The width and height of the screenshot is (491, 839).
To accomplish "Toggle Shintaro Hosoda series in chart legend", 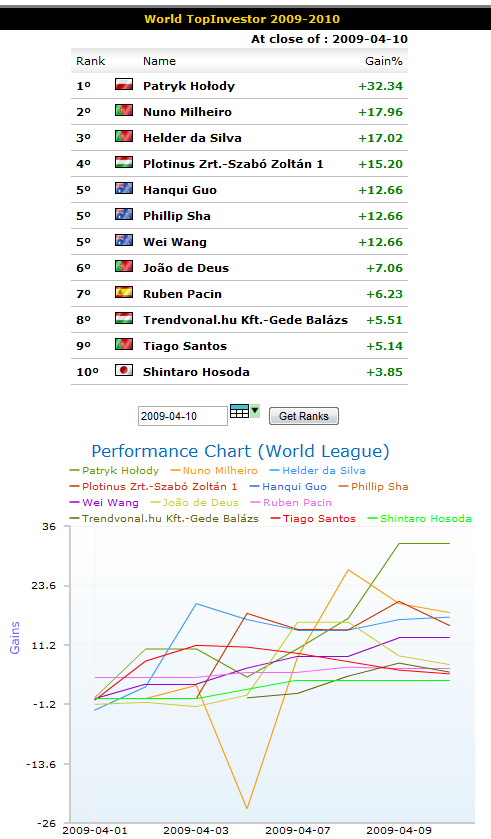I will pyautogui.click(x=420, y=518).
